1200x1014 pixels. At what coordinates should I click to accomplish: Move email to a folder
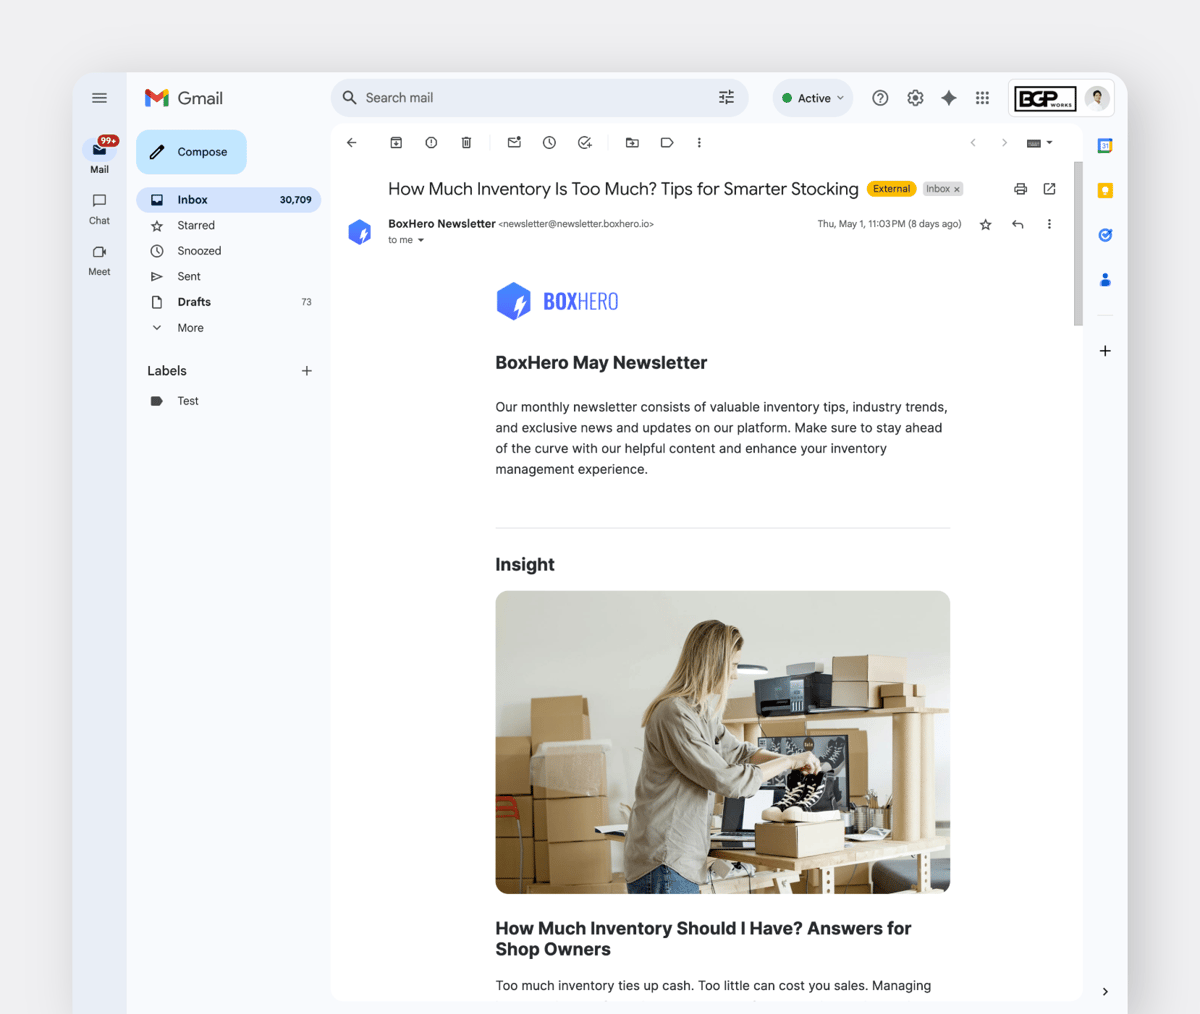click(x=632, y=143)
